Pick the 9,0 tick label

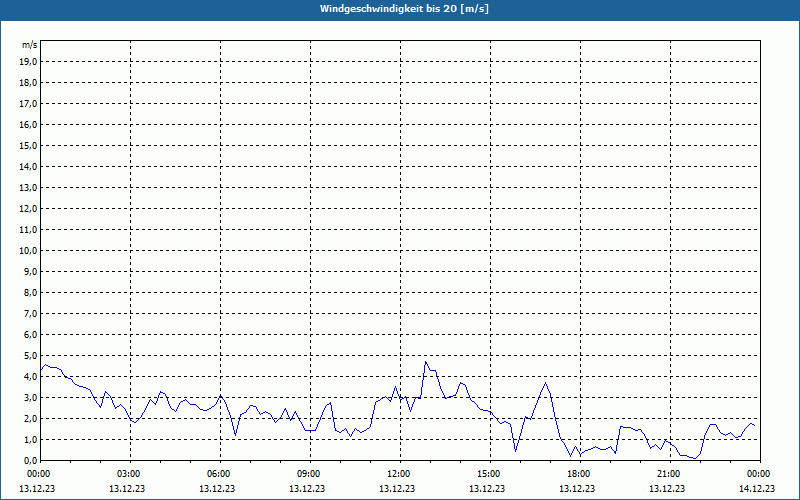[30, 271]
